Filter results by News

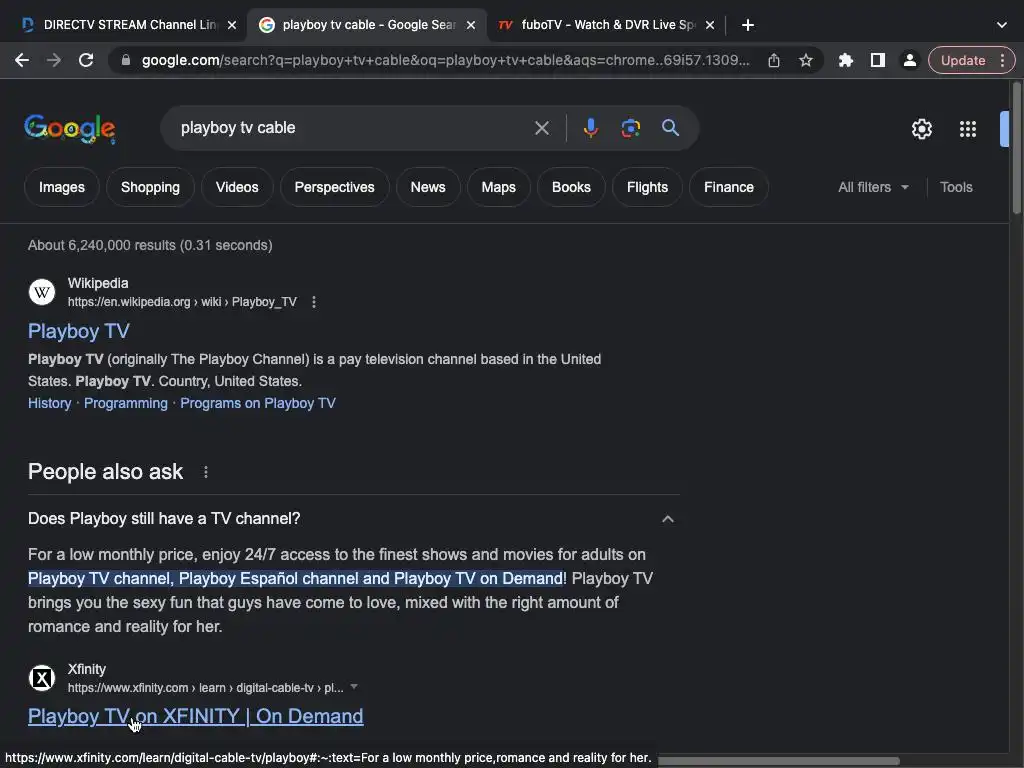[428, 187]
